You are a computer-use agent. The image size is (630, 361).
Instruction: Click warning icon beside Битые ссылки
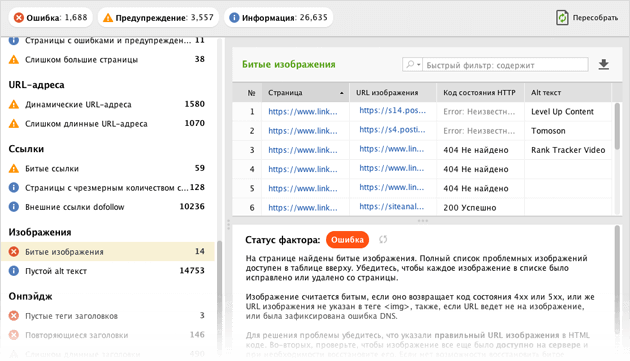tap(14, 168)
